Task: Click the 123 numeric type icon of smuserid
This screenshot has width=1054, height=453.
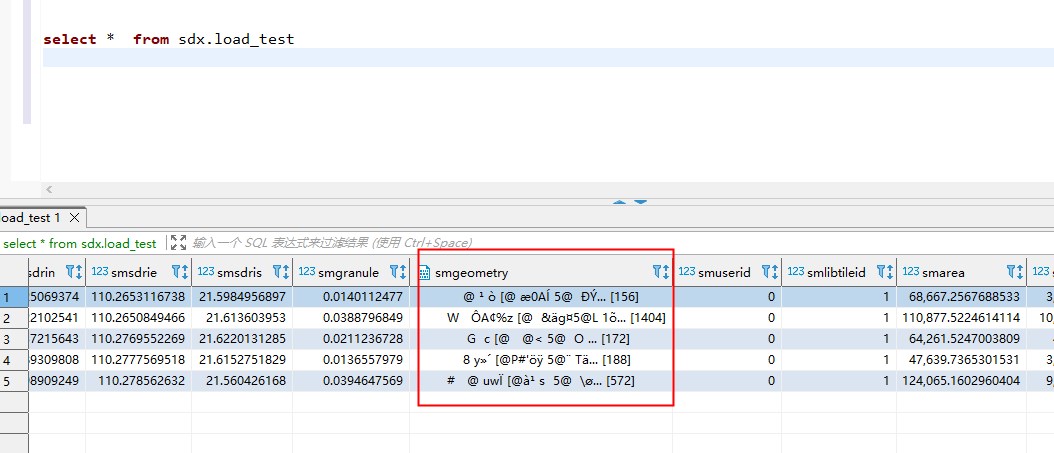Action: pos(687,272)
